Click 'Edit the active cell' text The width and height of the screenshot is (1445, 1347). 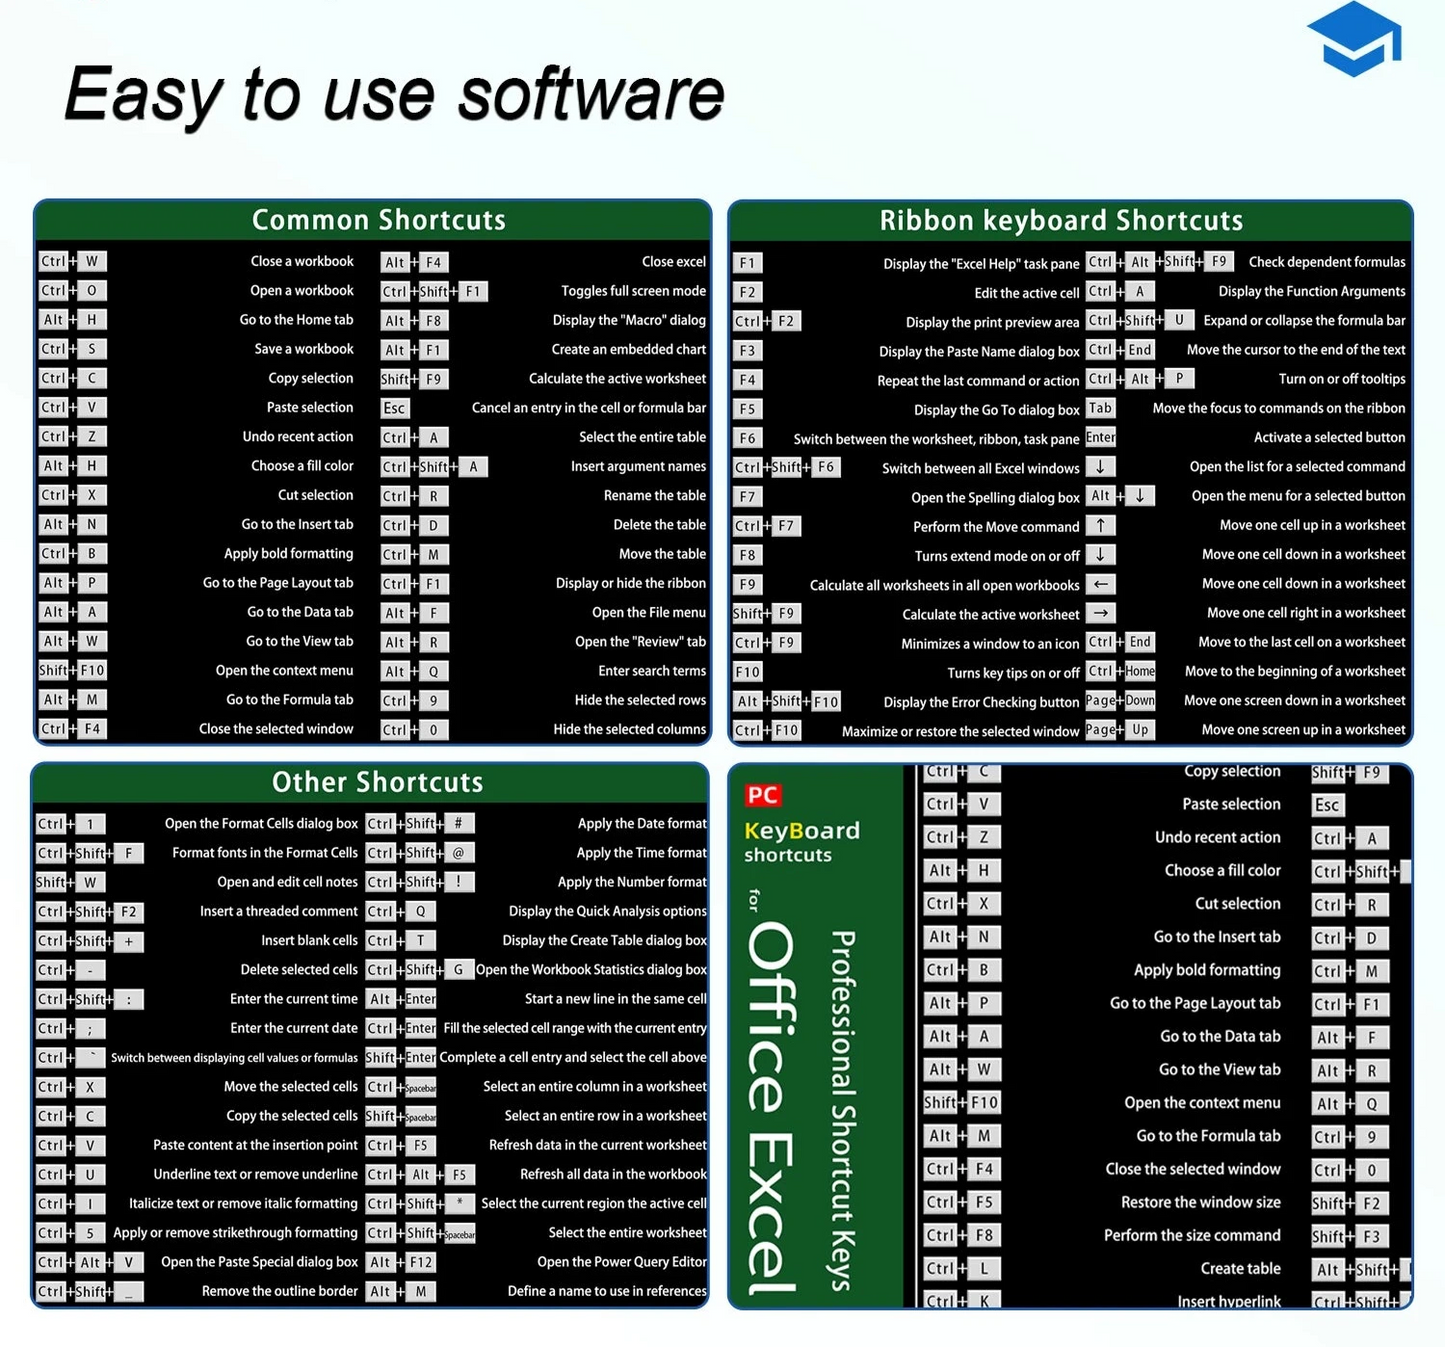pyautogui.click(x=1027, y=293)
